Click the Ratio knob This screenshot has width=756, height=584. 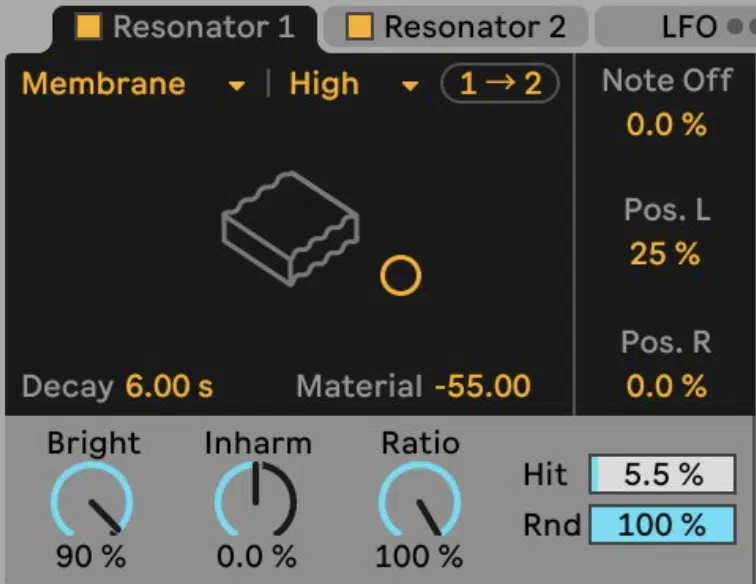419,500
